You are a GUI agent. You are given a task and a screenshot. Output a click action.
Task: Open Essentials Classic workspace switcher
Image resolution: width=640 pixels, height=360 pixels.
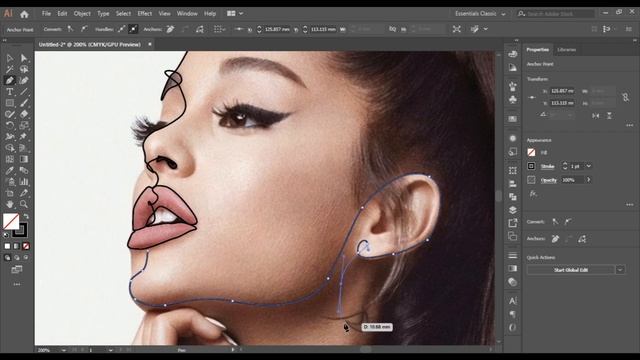click(x=480, y=13)
